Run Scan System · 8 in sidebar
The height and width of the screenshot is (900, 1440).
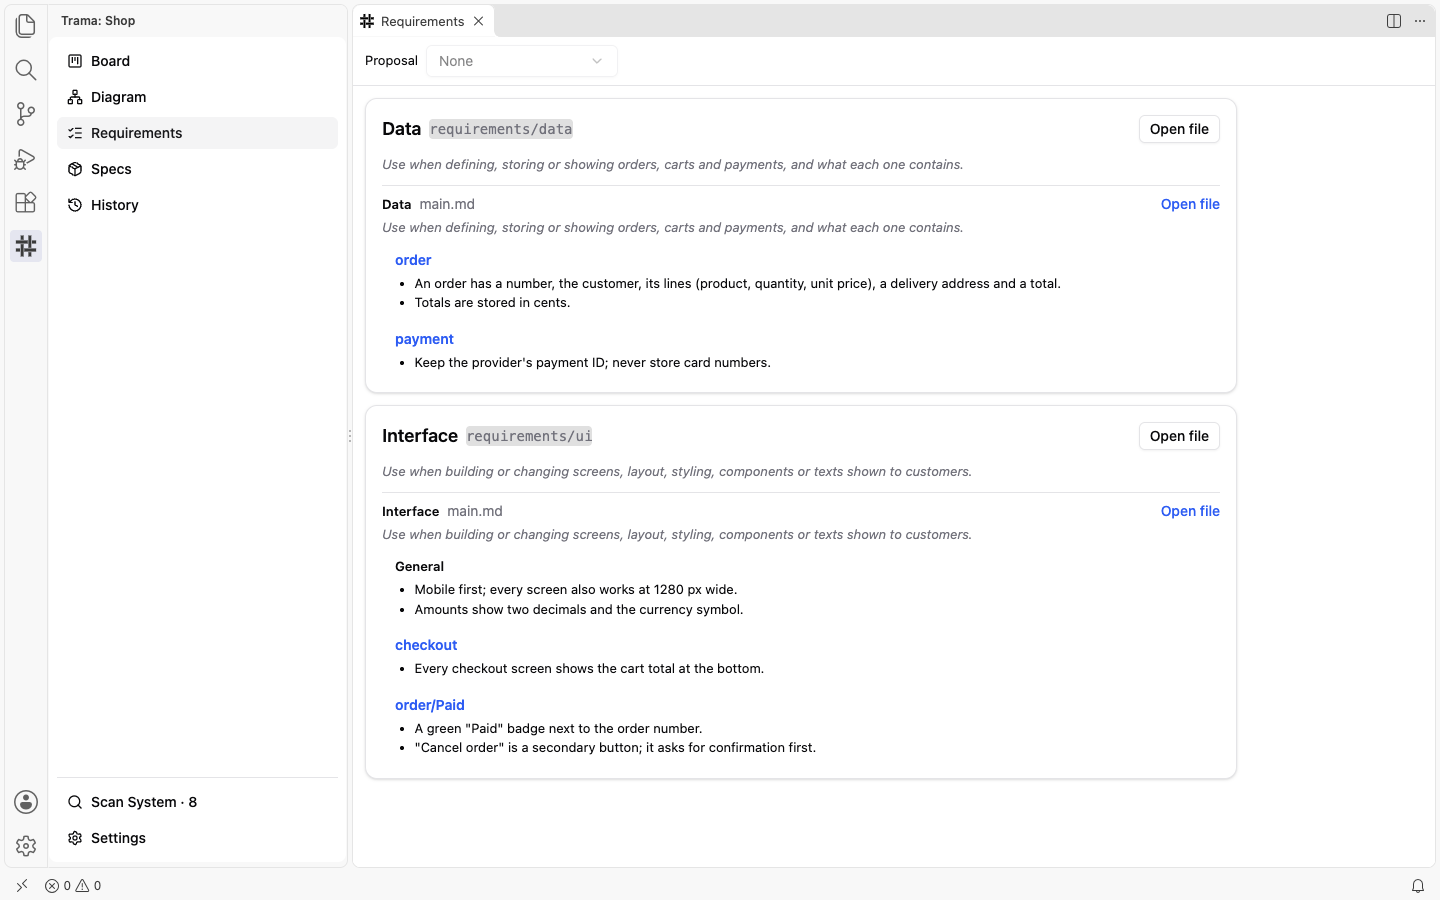[198, 802]
